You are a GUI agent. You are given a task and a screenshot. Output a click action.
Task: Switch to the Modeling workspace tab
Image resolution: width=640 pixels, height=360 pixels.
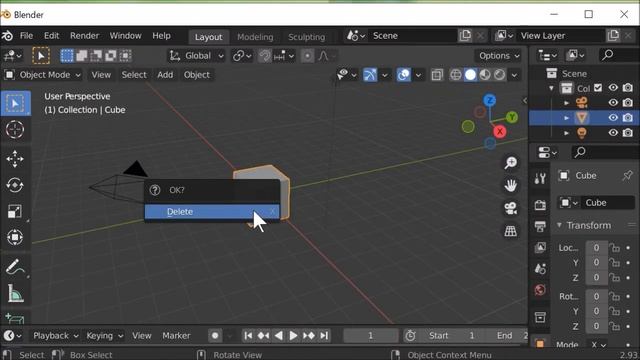point(255,37)
